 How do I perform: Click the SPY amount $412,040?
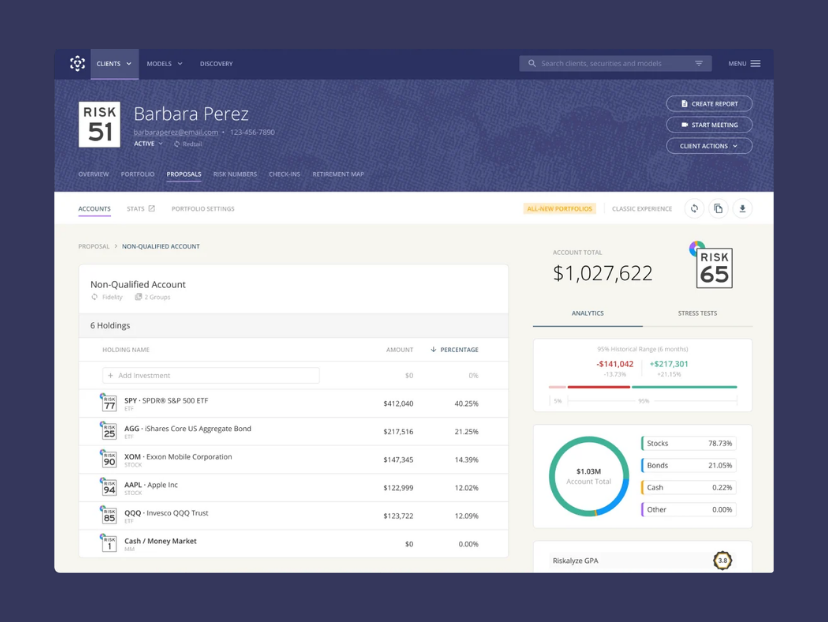pos(398,403)
